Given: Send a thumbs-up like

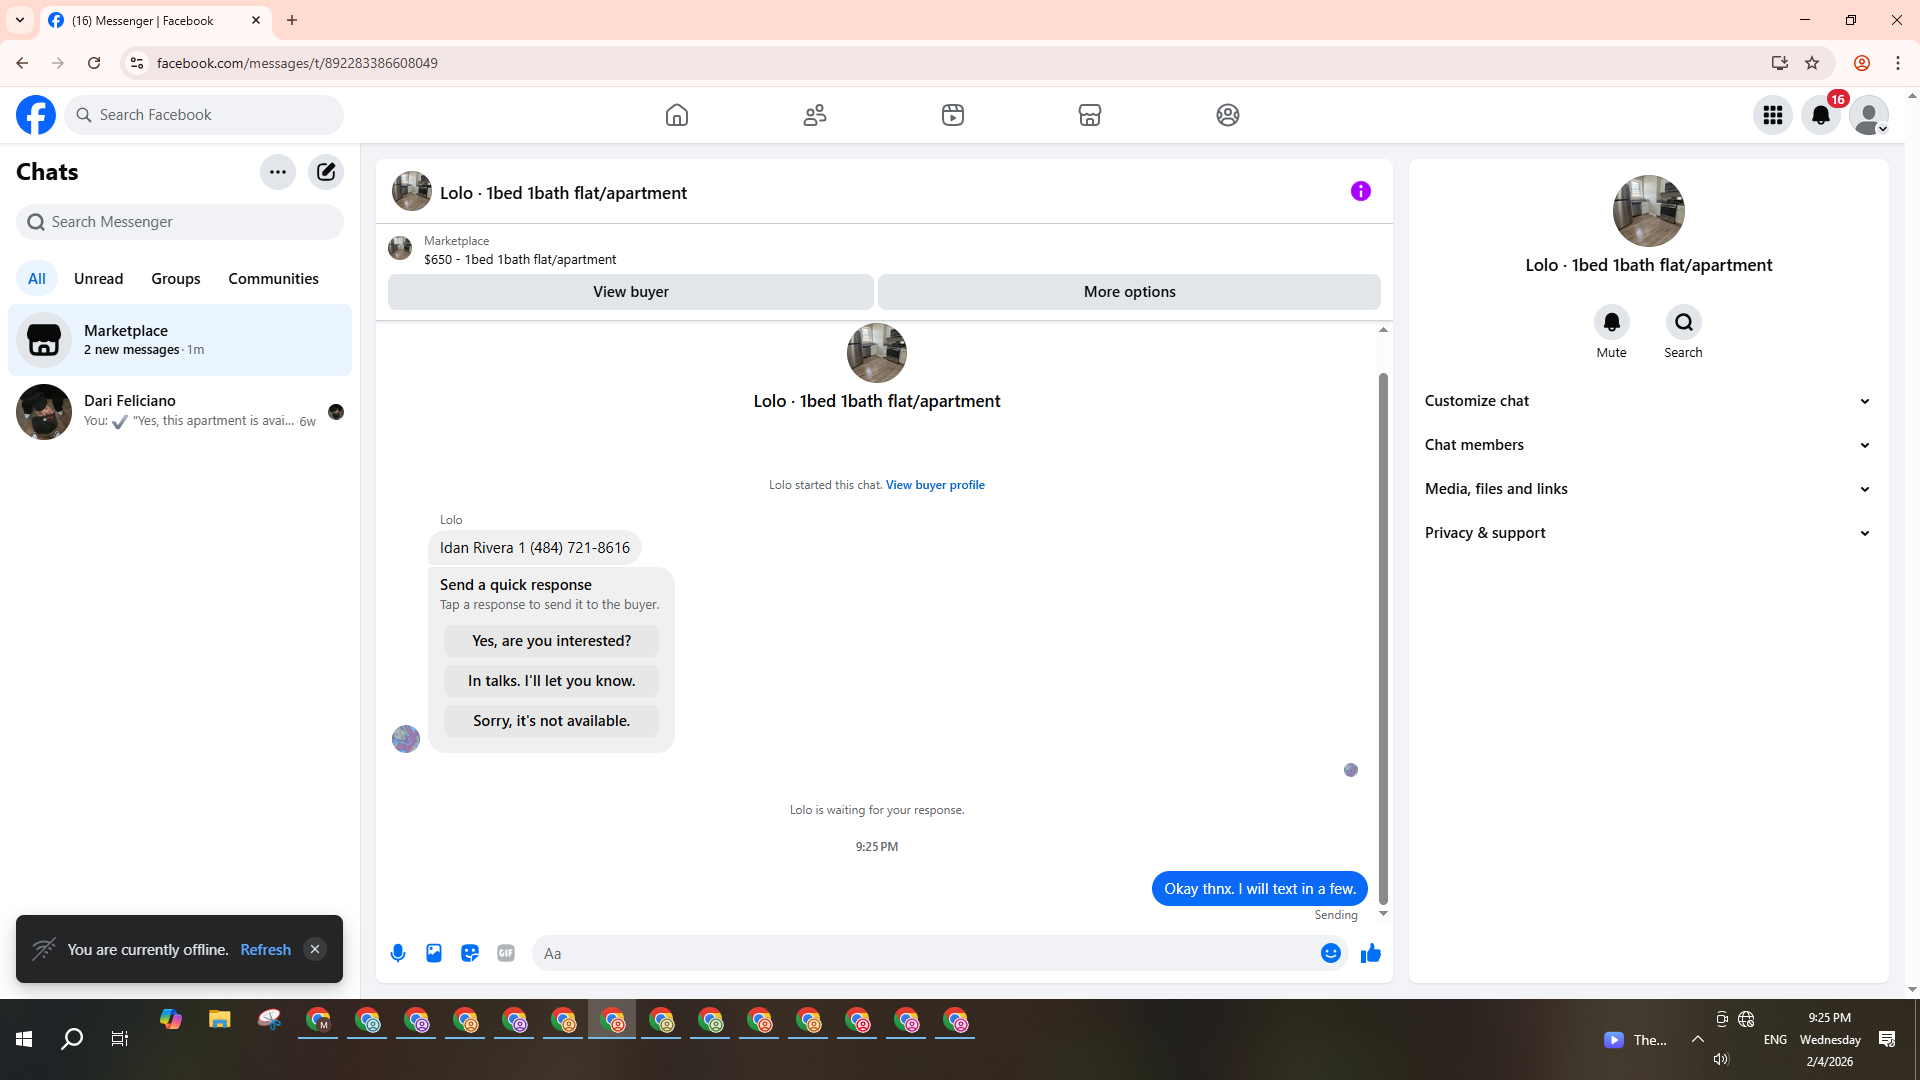Looking at the screenshot, I should (1370, 953).
